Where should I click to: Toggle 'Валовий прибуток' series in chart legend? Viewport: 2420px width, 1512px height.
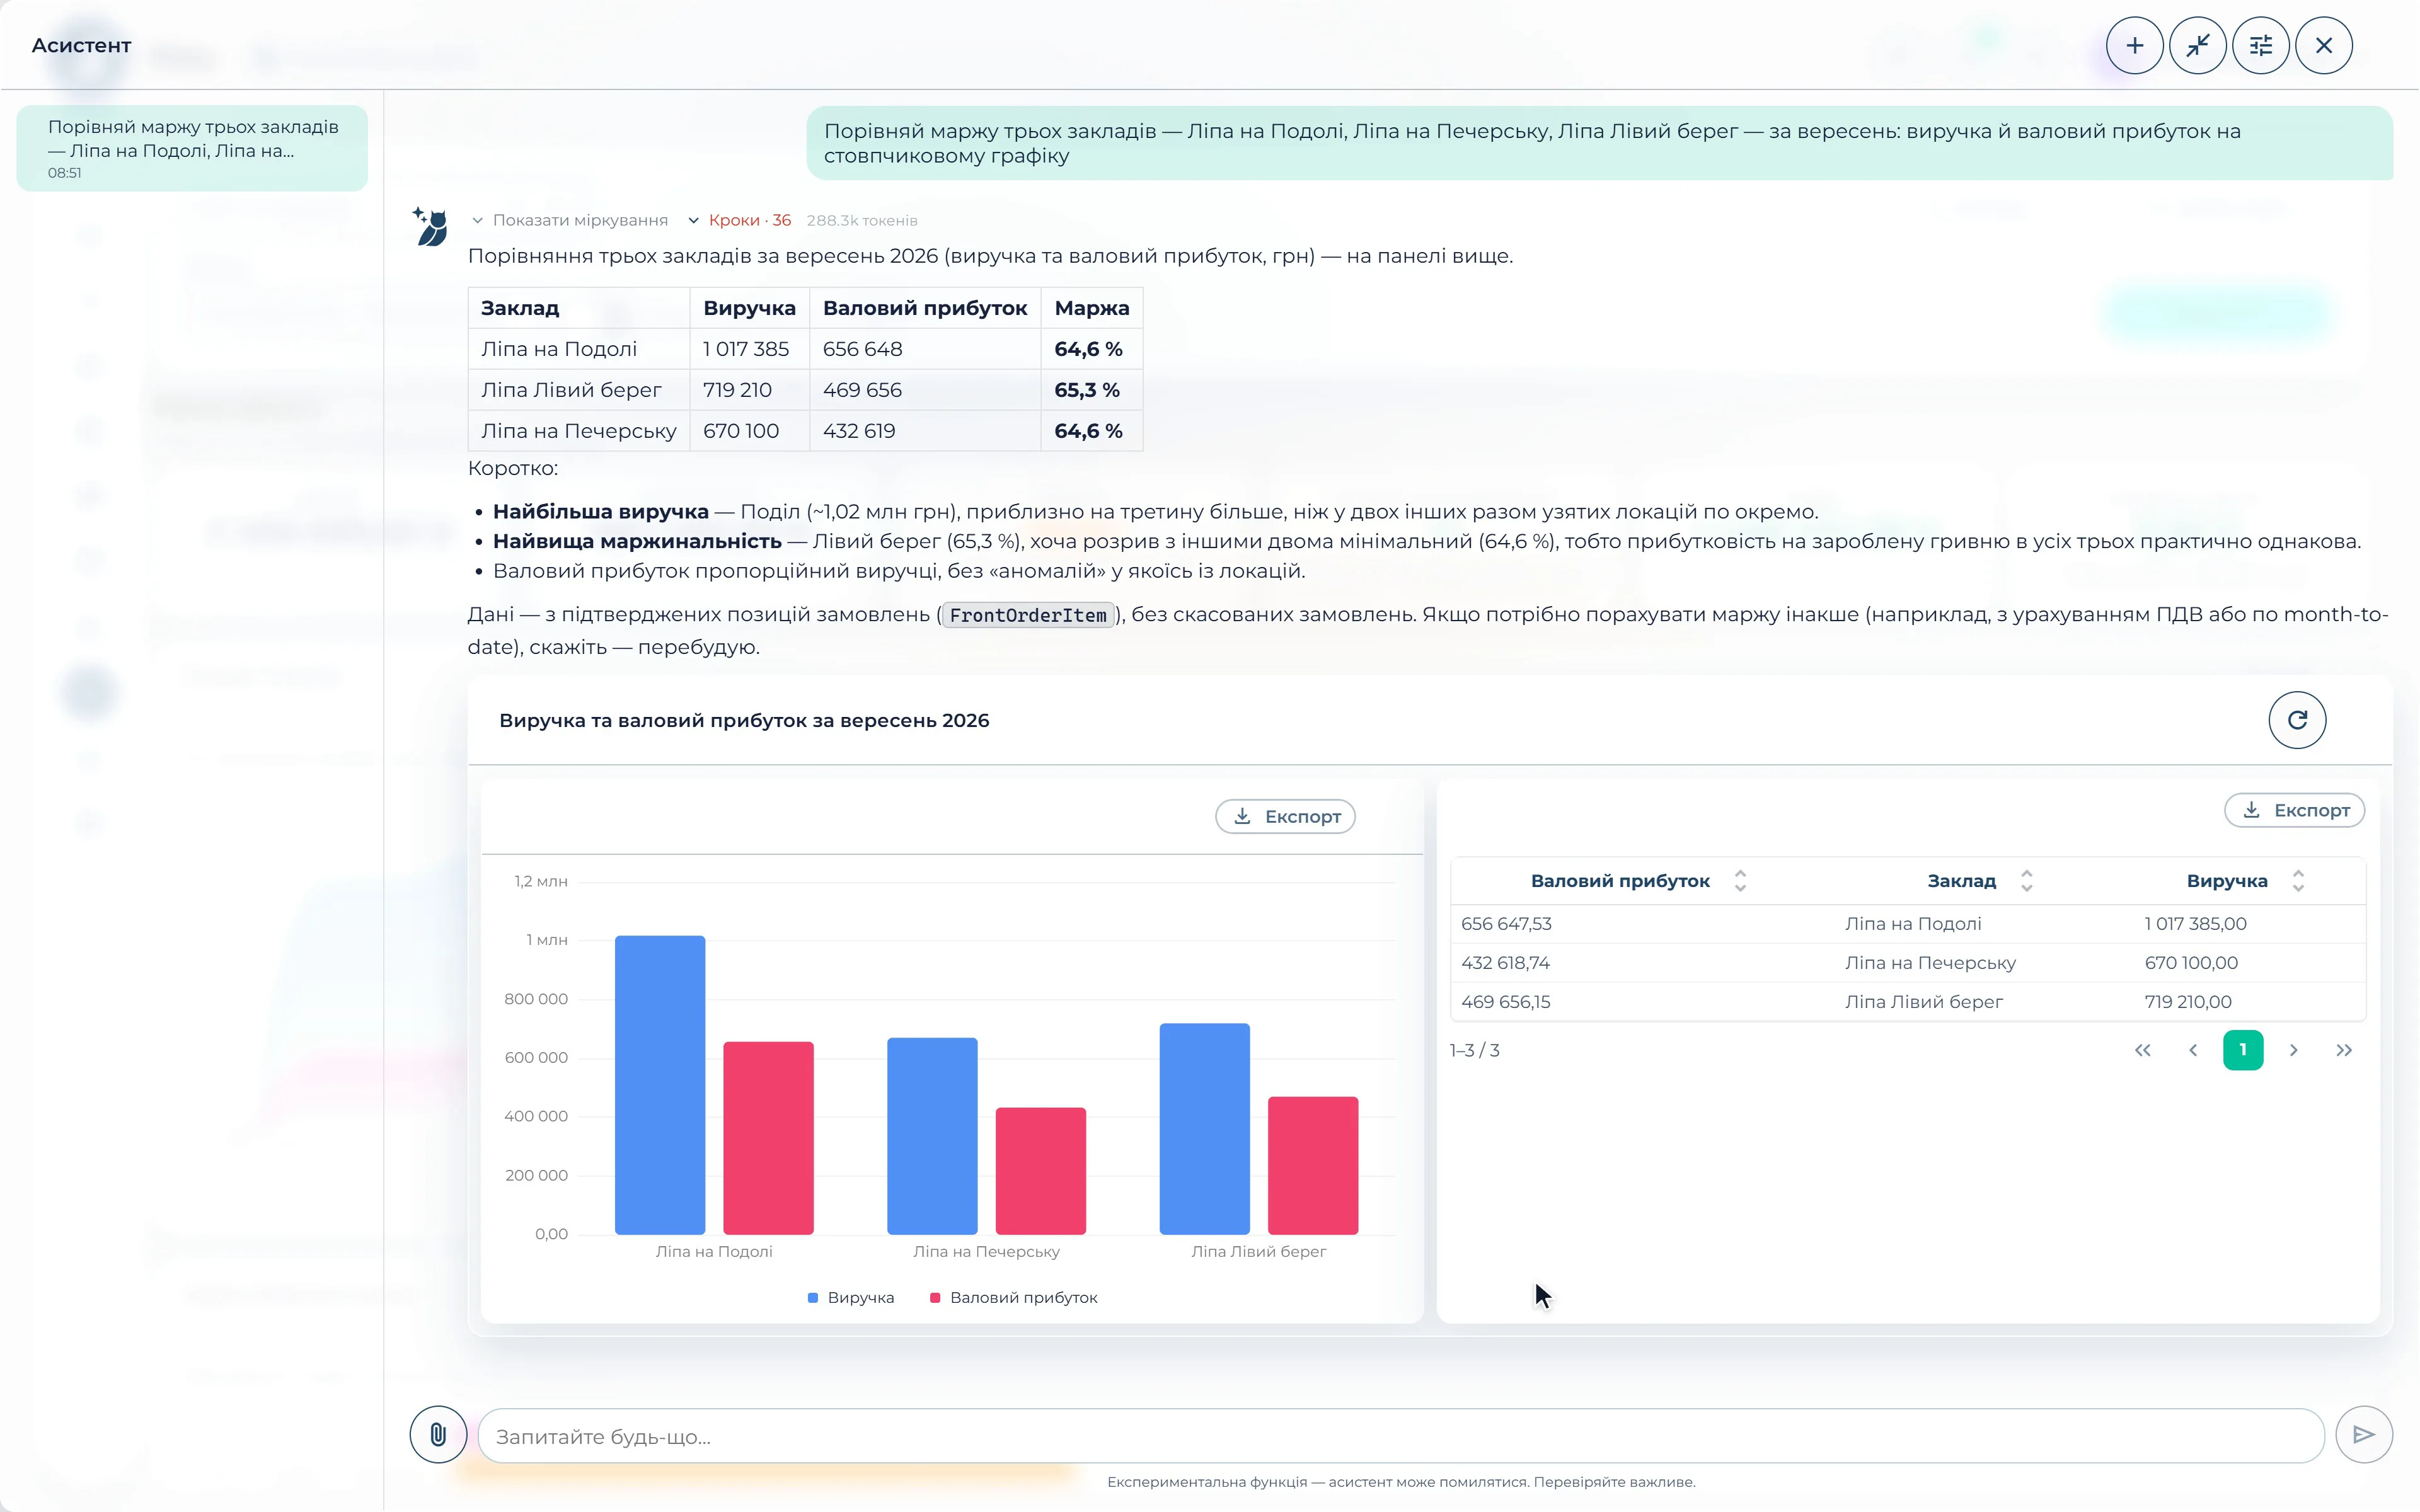click(x=1014, y=1297)
